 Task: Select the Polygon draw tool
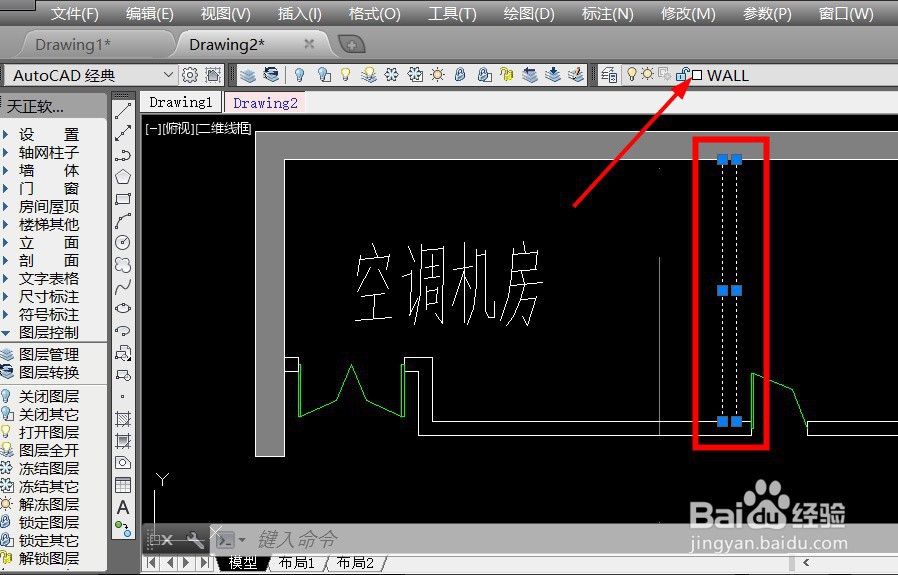[x=123, y=177]
